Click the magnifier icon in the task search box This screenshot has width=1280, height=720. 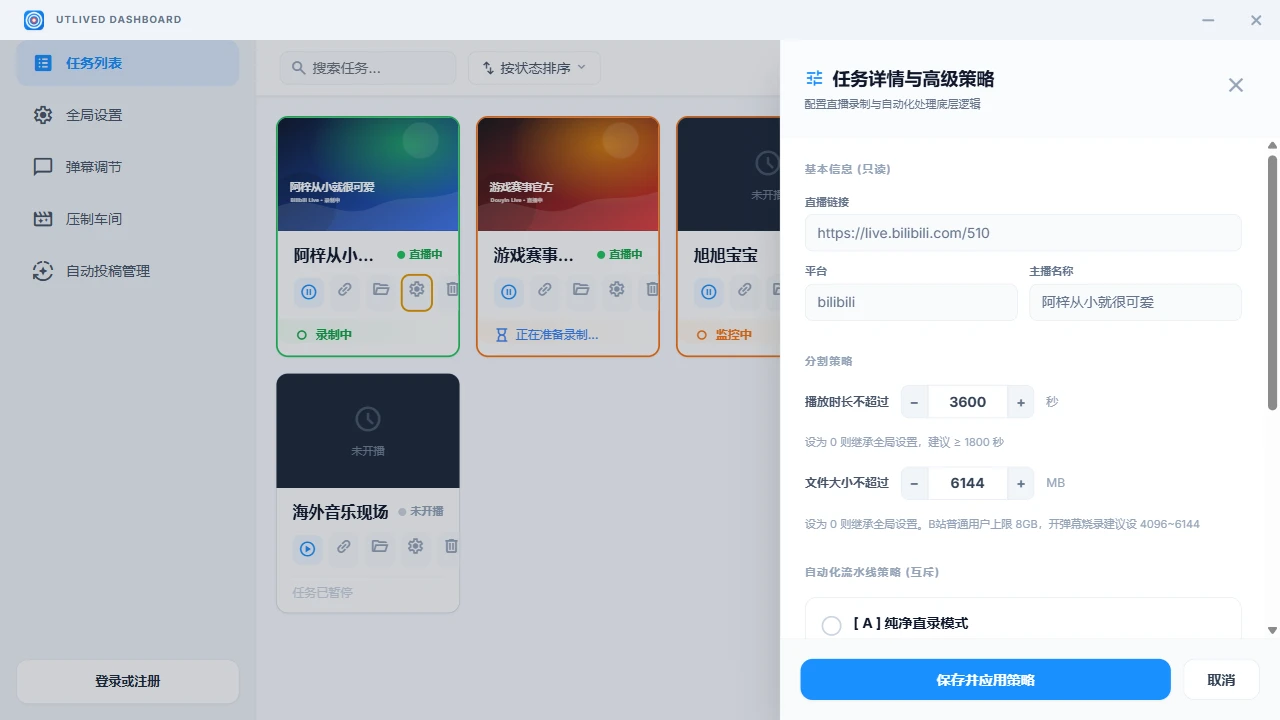tap(298, 68)
